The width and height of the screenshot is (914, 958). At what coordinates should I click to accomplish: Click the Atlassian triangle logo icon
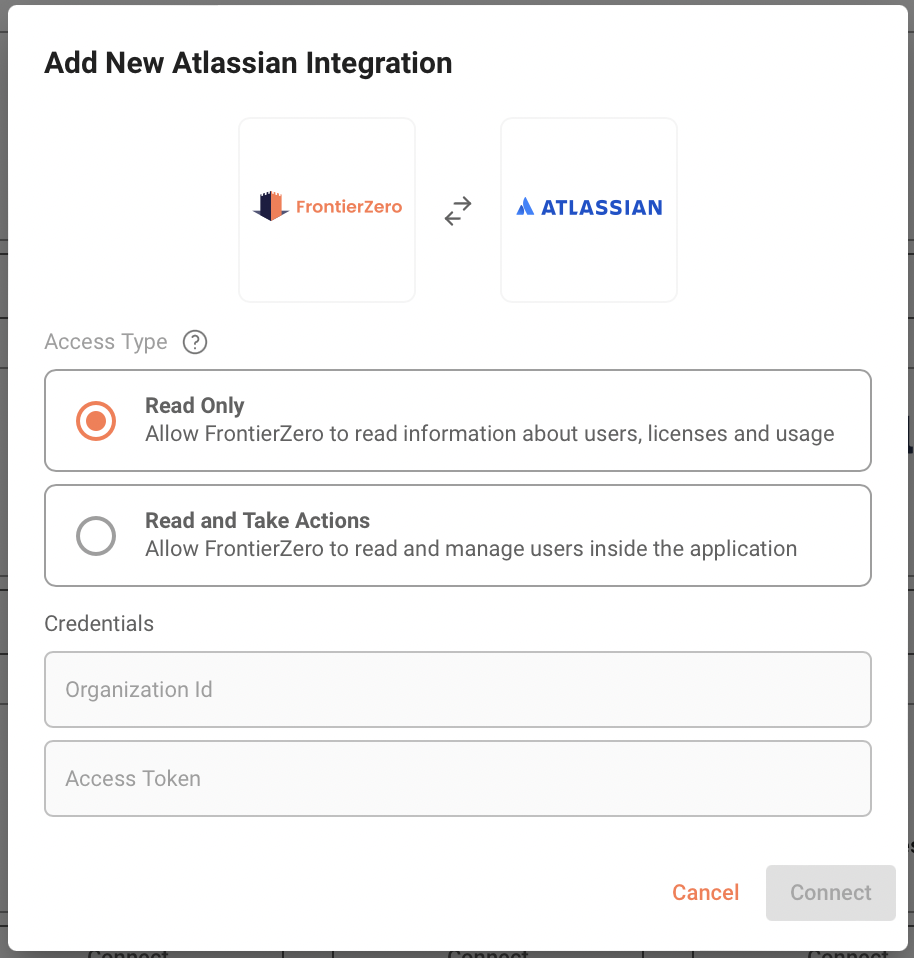pyautogui.click(x=525, y=207)
